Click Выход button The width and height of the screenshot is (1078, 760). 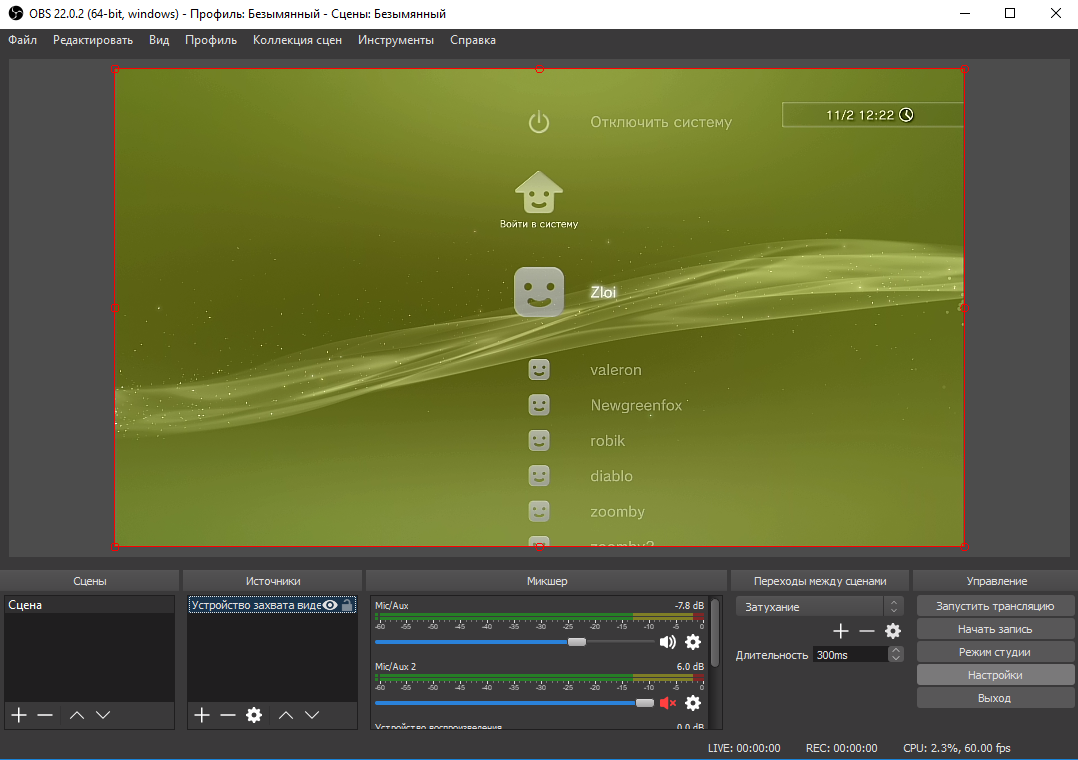pos(995,697)
